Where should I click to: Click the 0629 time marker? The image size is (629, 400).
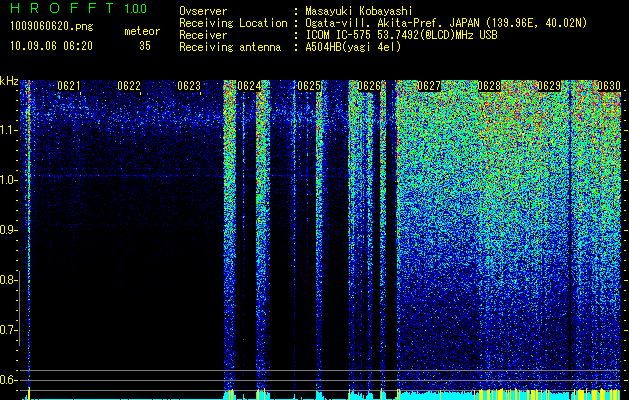[x=549, y=86]
